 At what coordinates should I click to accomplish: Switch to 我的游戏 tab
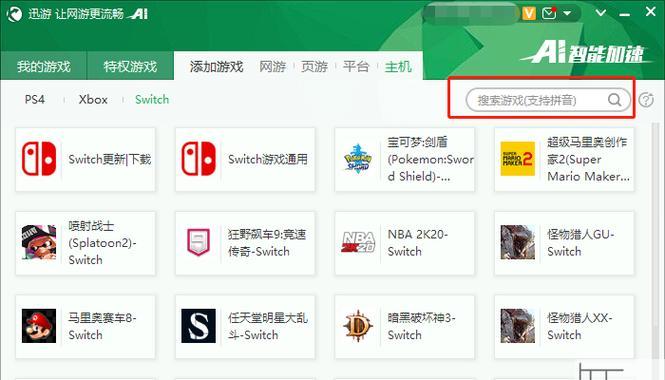43,66
